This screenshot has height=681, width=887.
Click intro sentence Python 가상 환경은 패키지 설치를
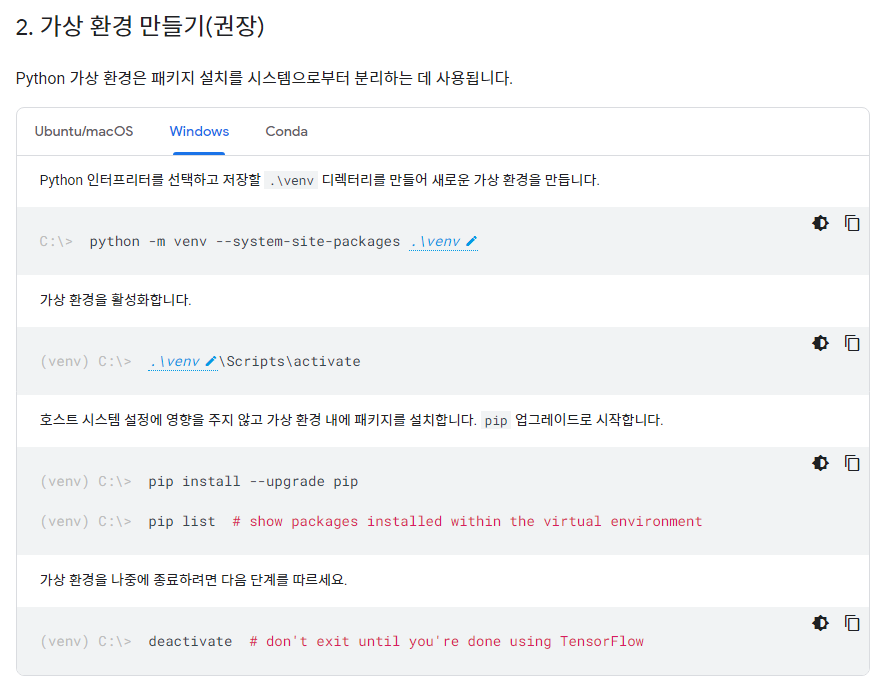click(264, 78)
